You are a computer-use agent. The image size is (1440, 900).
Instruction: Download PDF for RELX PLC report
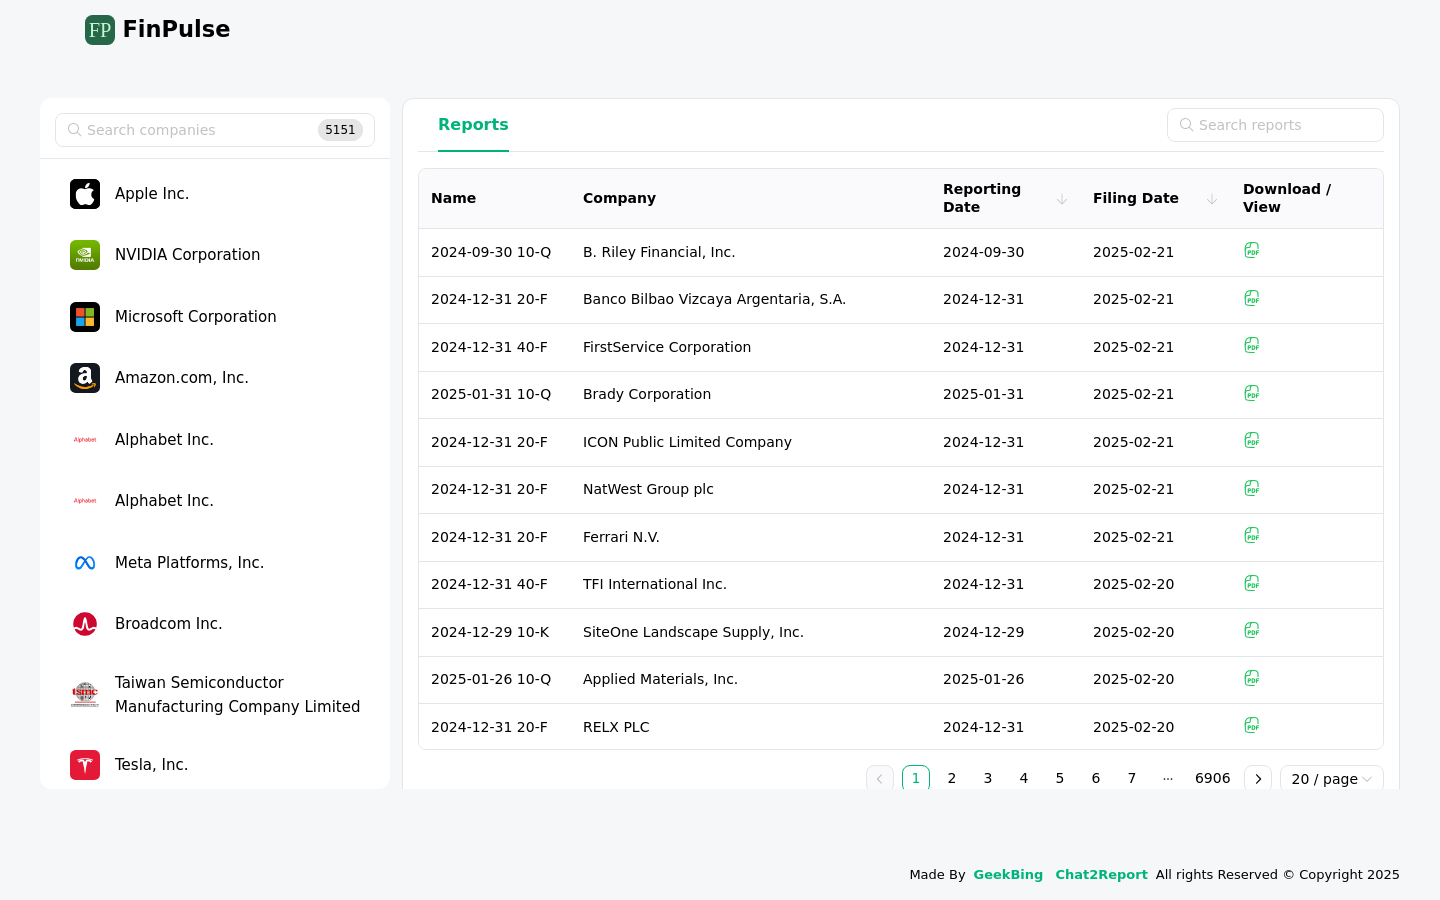(1251, 725)
